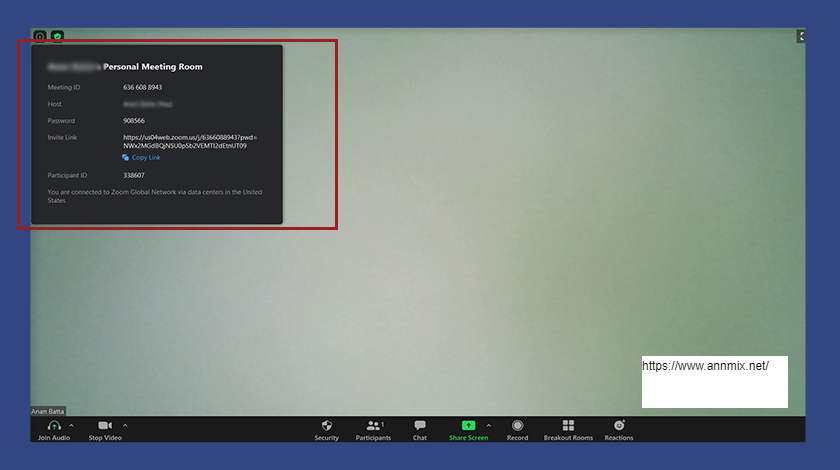
Task: Select the Meeting ID 636 608 8943
Action: [142, 87]
